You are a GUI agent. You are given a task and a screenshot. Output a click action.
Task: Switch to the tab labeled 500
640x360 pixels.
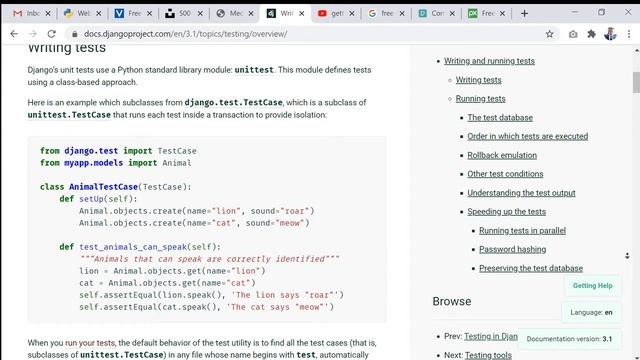tap(179, 13)
